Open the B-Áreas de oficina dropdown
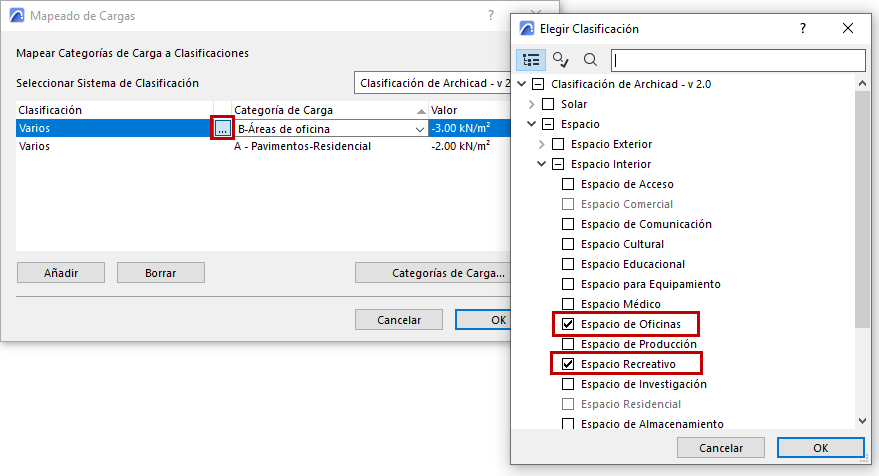The height and width of the screenshot is (476, 879). click(x=419, y=129)
